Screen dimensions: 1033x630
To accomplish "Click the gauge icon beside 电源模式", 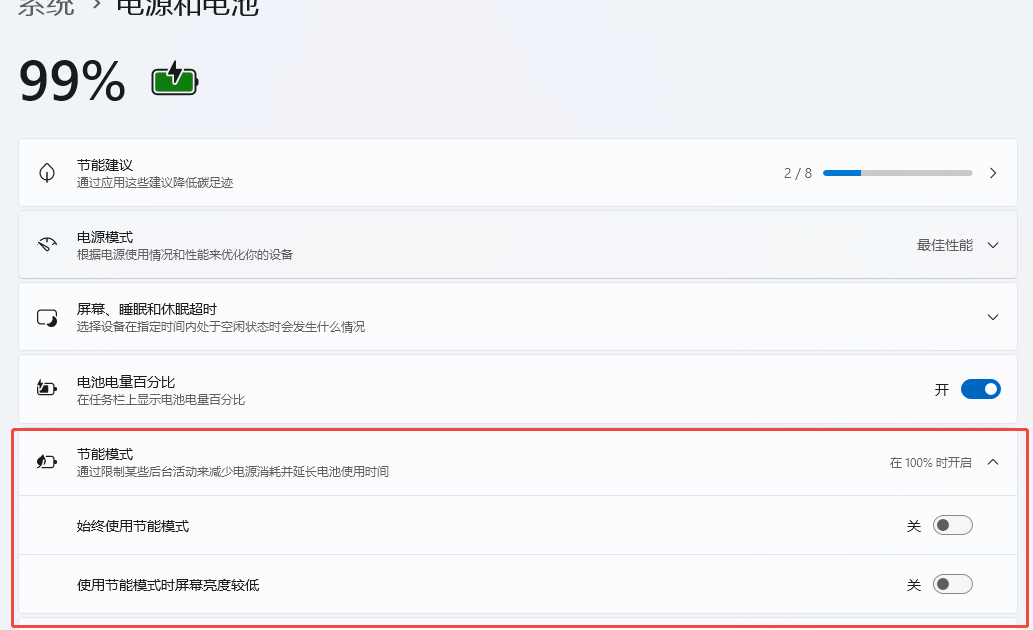I will [47, 244].
